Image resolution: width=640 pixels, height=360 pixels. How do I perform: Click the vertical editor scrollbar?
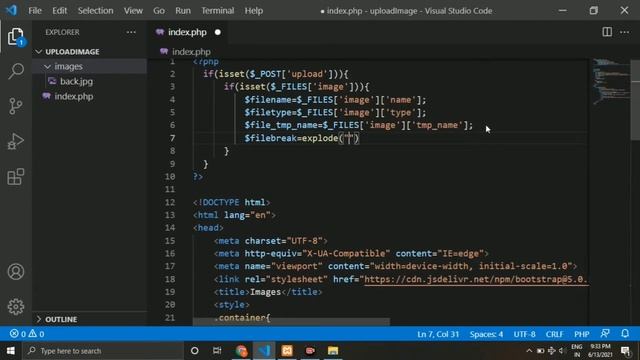pyautogui.click(x=635, y=100)
